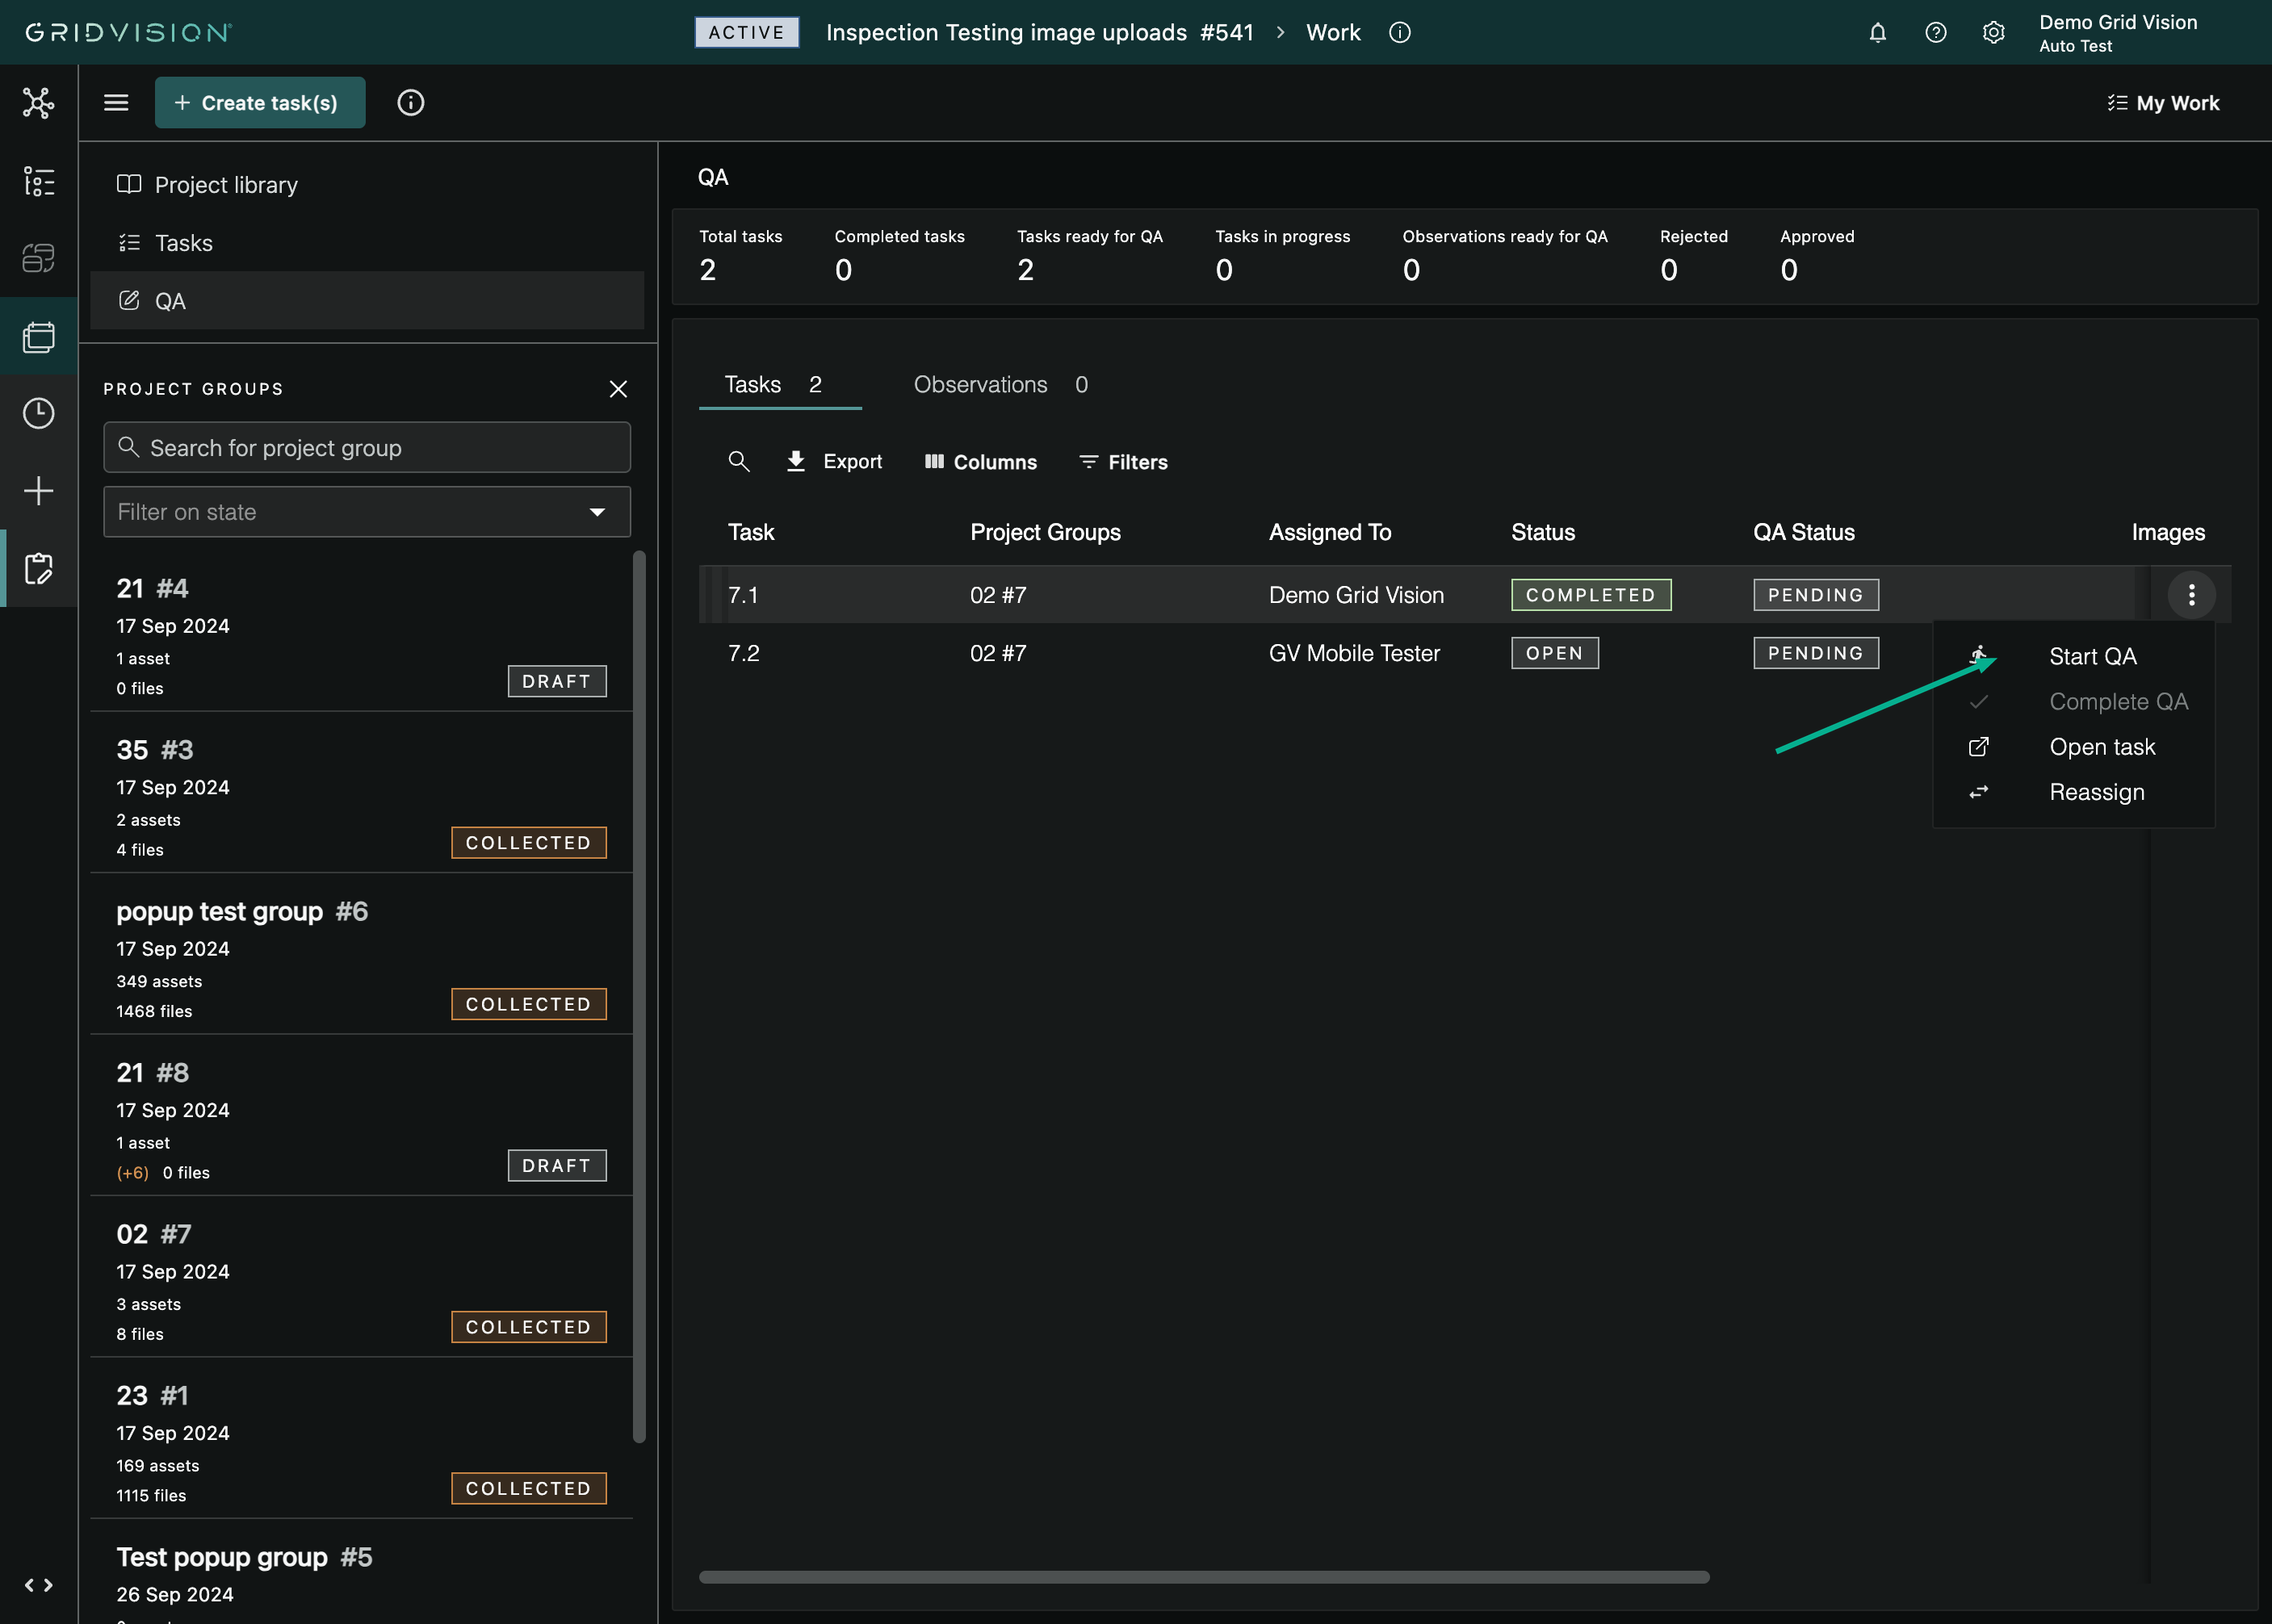Click the Images column header
The width and height of the screenshot is (2272, 1624).
tap(2168, 532)
